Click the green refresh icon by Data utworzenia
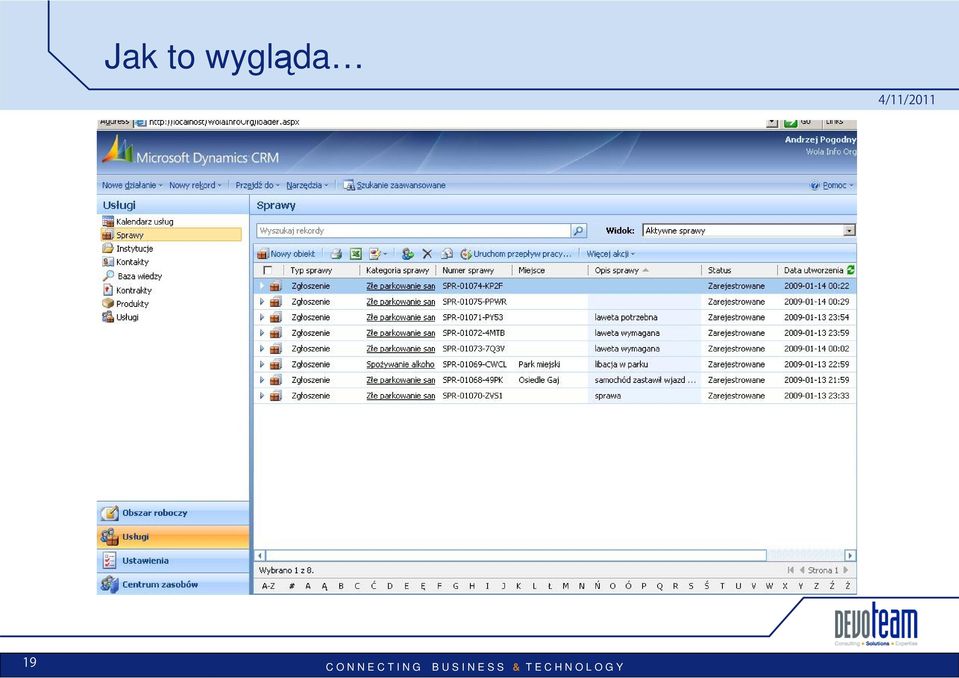Viewport: 959px width, 678px height. pyautogui.click(x=851, y=270)
